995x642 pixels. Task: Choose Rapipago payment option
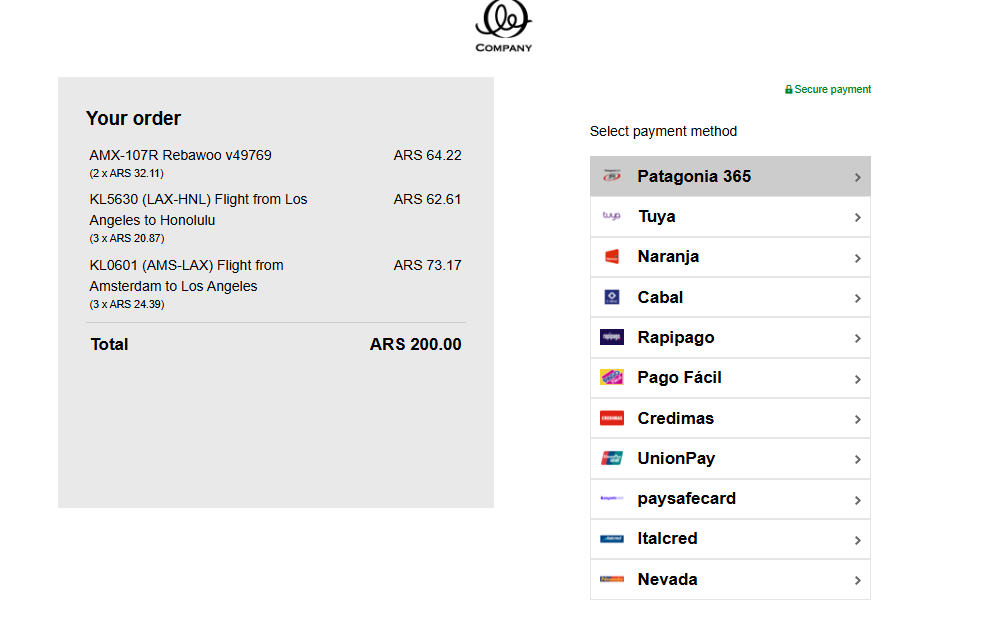pyautogui.click(x=730, y=337)
